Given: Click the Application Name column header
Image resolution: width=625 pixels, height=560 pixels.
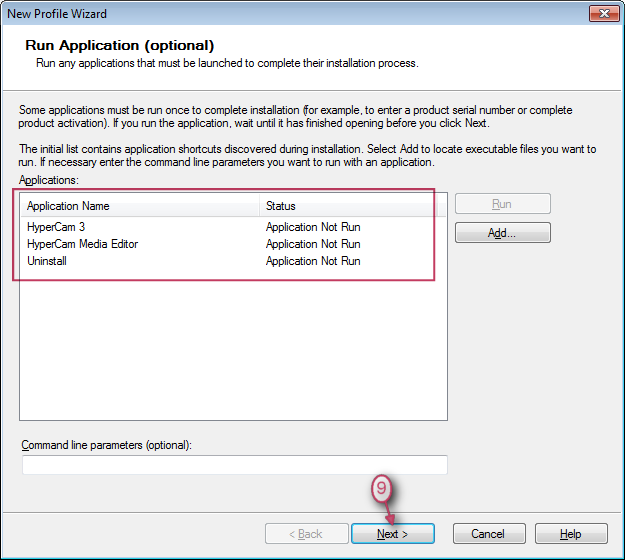Looking at the screenshot, I should point(140,206).
